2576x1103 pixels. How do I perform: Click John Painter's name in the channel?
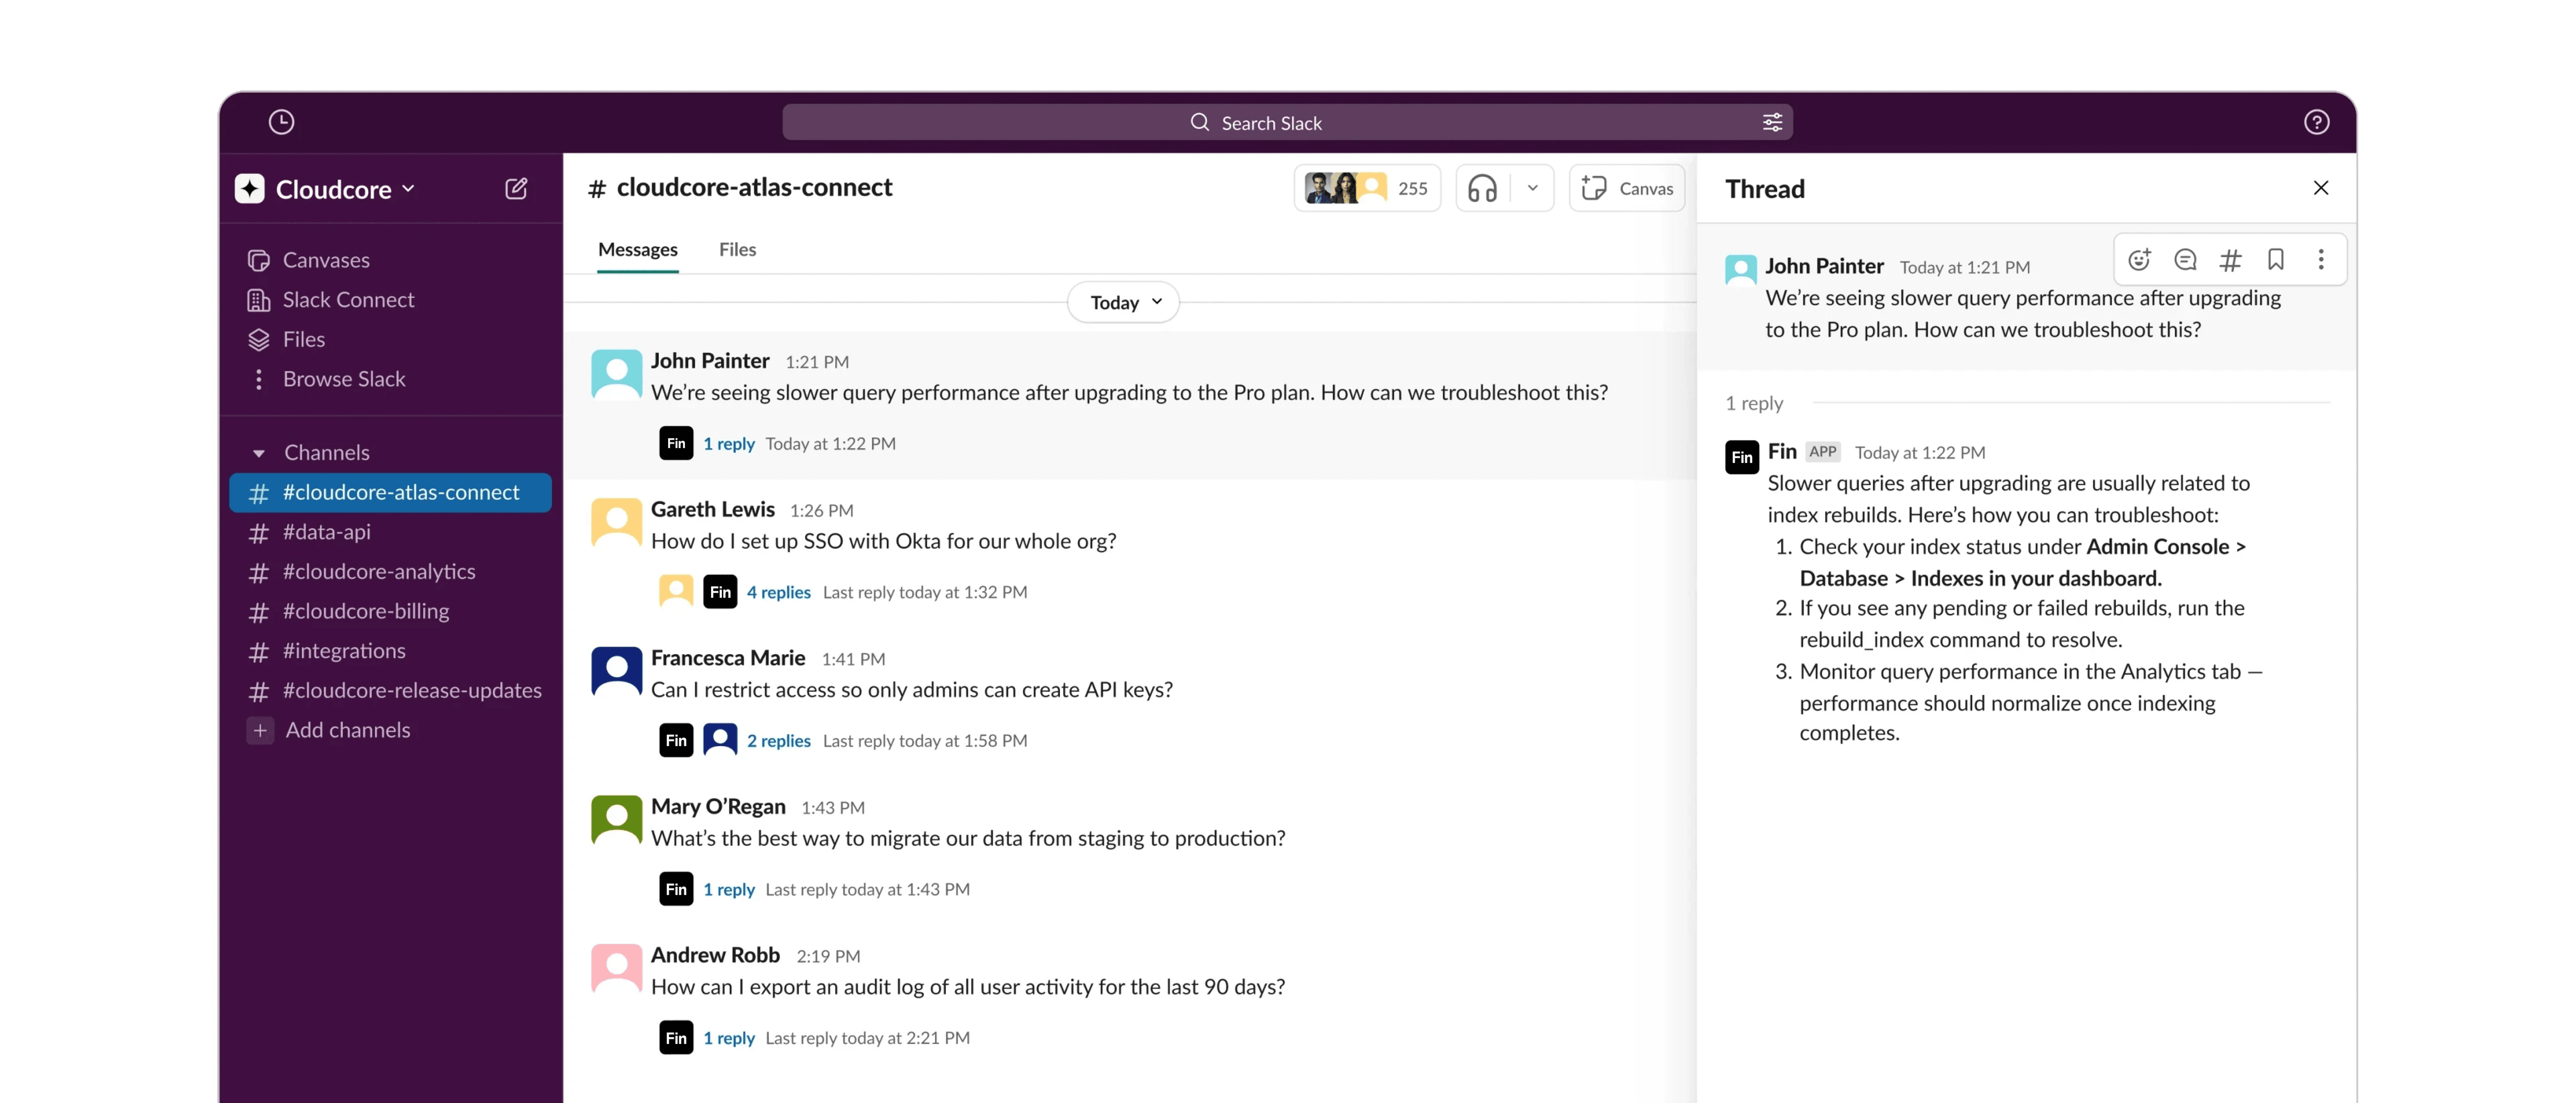[x=710, y=361]
